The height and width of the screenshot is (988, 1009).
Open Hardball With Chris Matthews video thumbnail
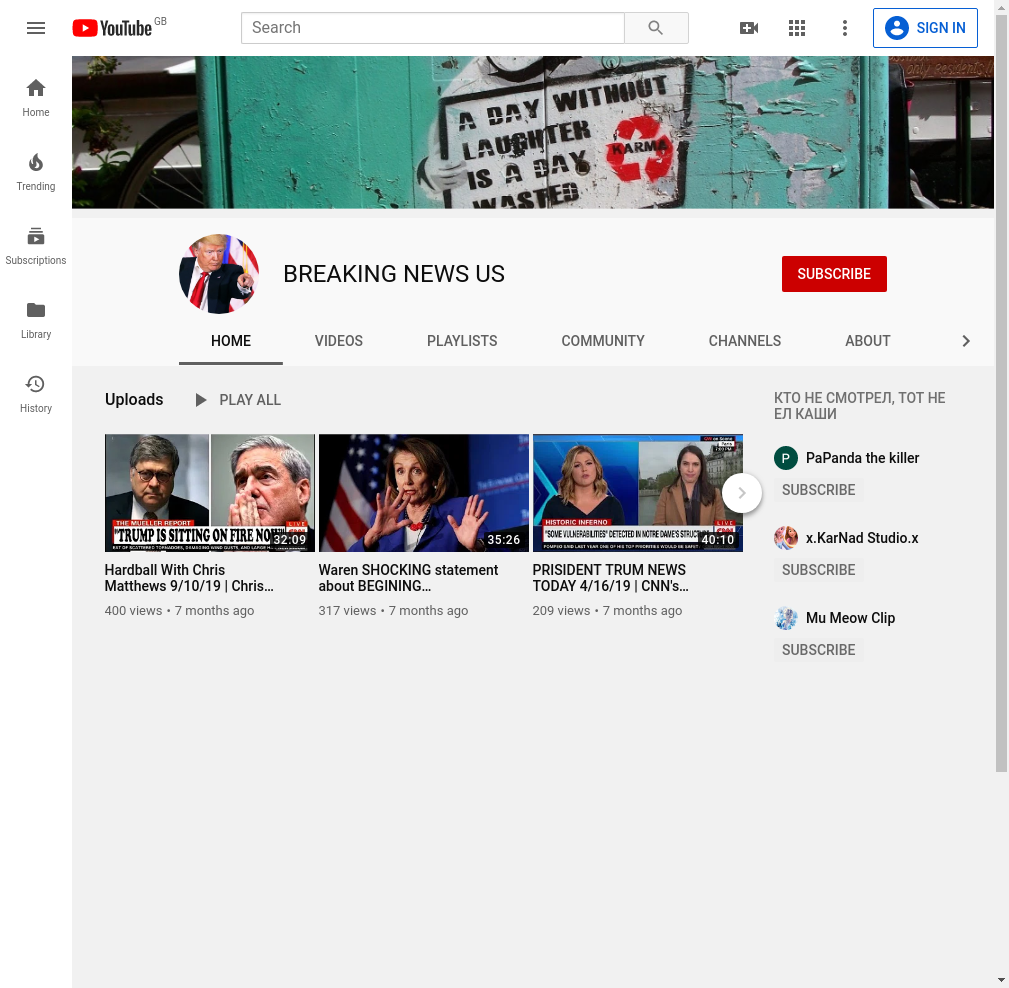(x=210, y=493)
